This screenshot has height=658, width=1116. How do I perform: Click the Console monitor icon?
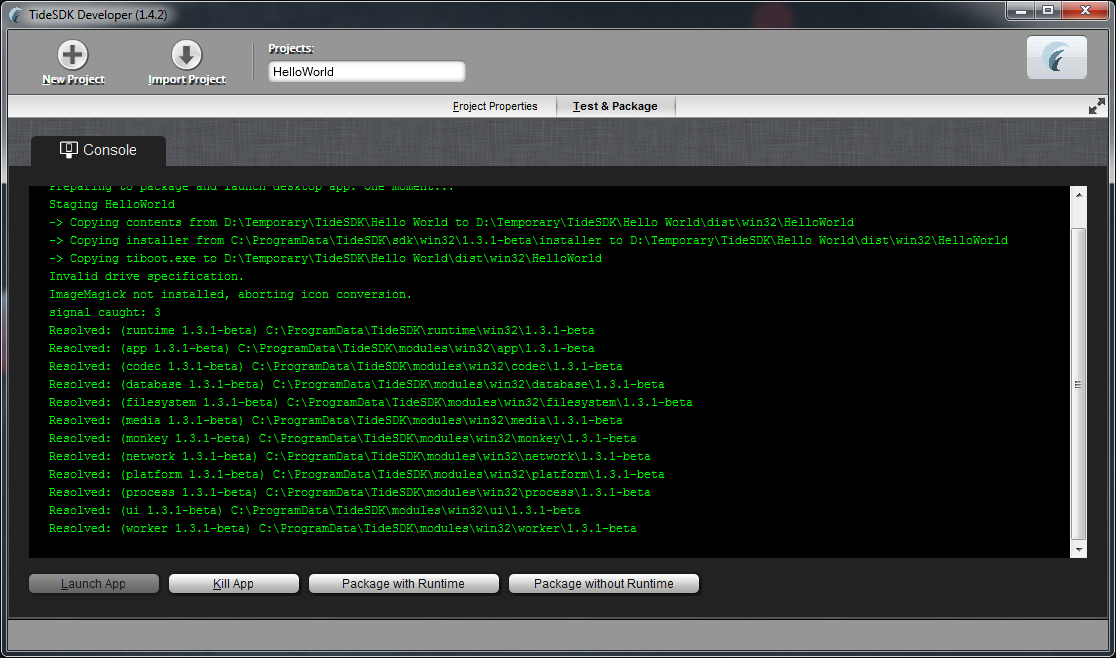(x=68, y=149)
